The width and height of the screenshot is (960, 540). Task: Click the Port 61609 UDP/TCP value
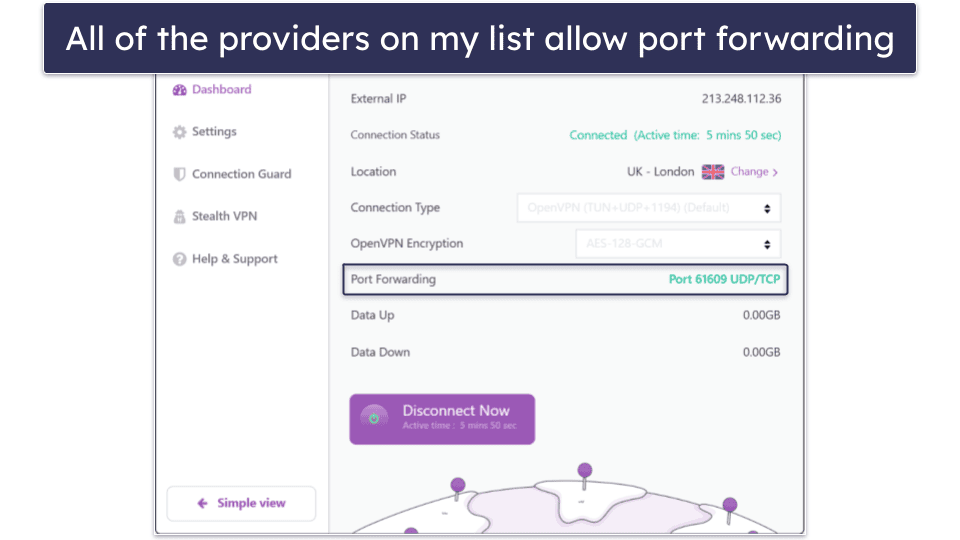724,279
